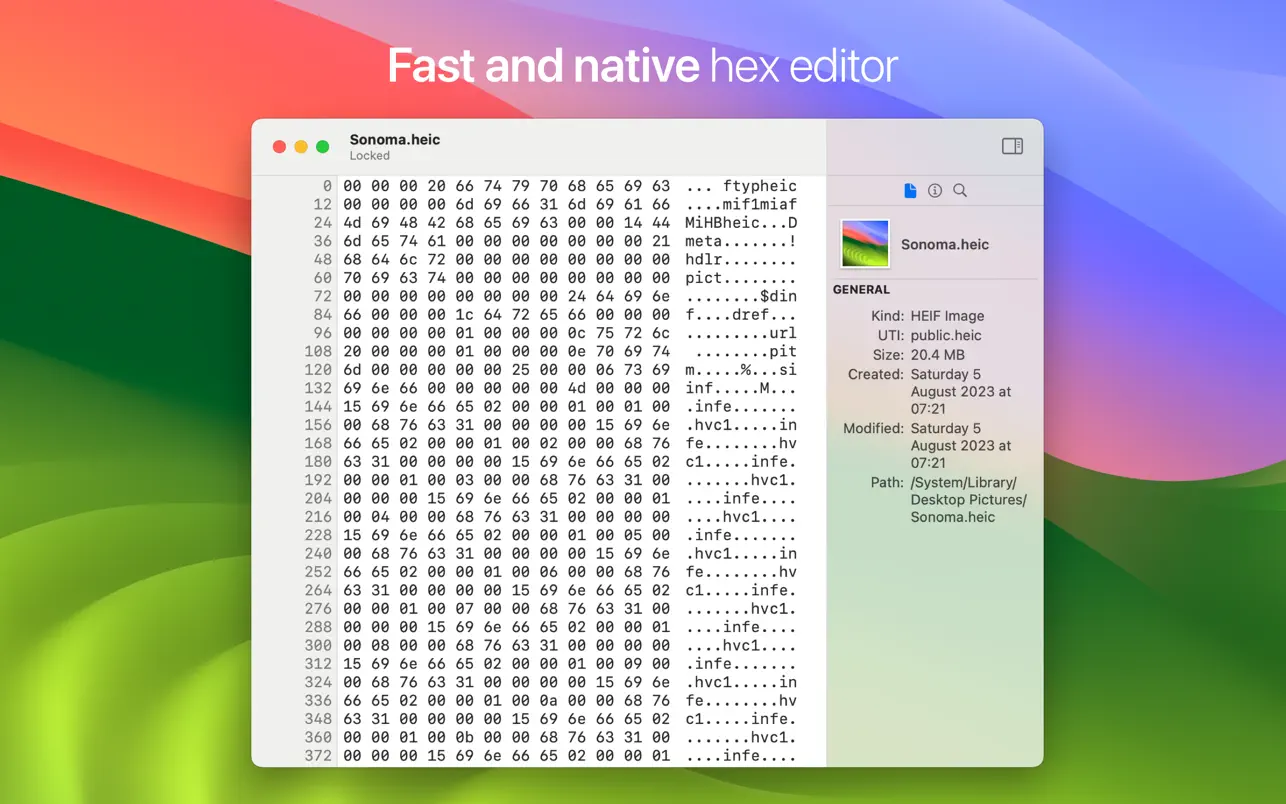Click the Sonoma.heic preview thumbnail image
This screenshot has height=804, width=1286.
[x=864, y=242]
